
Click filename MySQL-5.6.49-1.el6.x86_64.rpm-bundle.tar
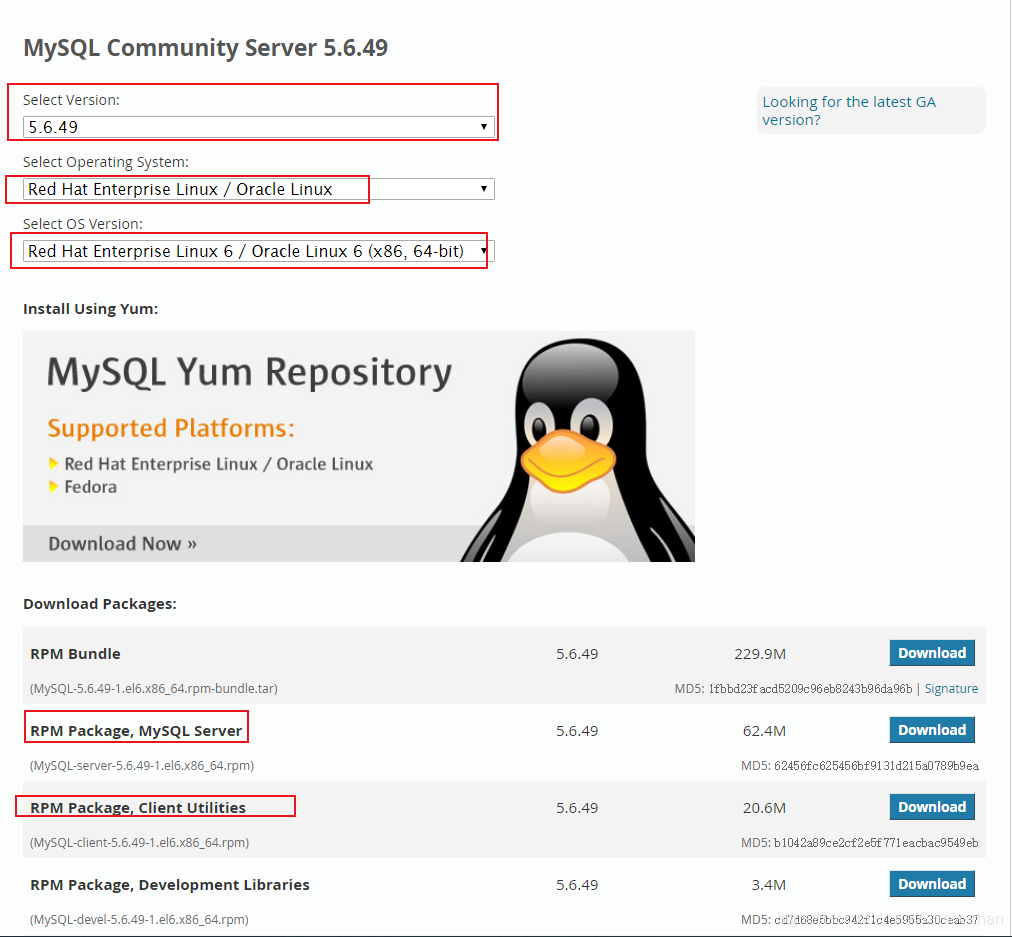[x=154, y=689]
